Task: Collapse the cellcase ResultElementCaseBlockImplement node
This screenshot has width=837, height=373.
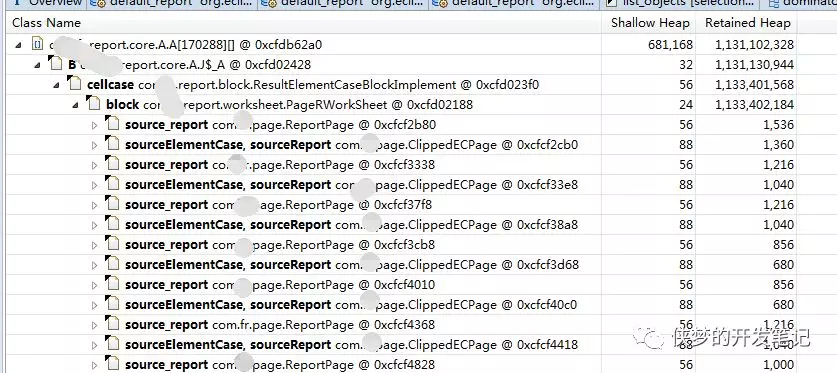Action: pos(56,85)
